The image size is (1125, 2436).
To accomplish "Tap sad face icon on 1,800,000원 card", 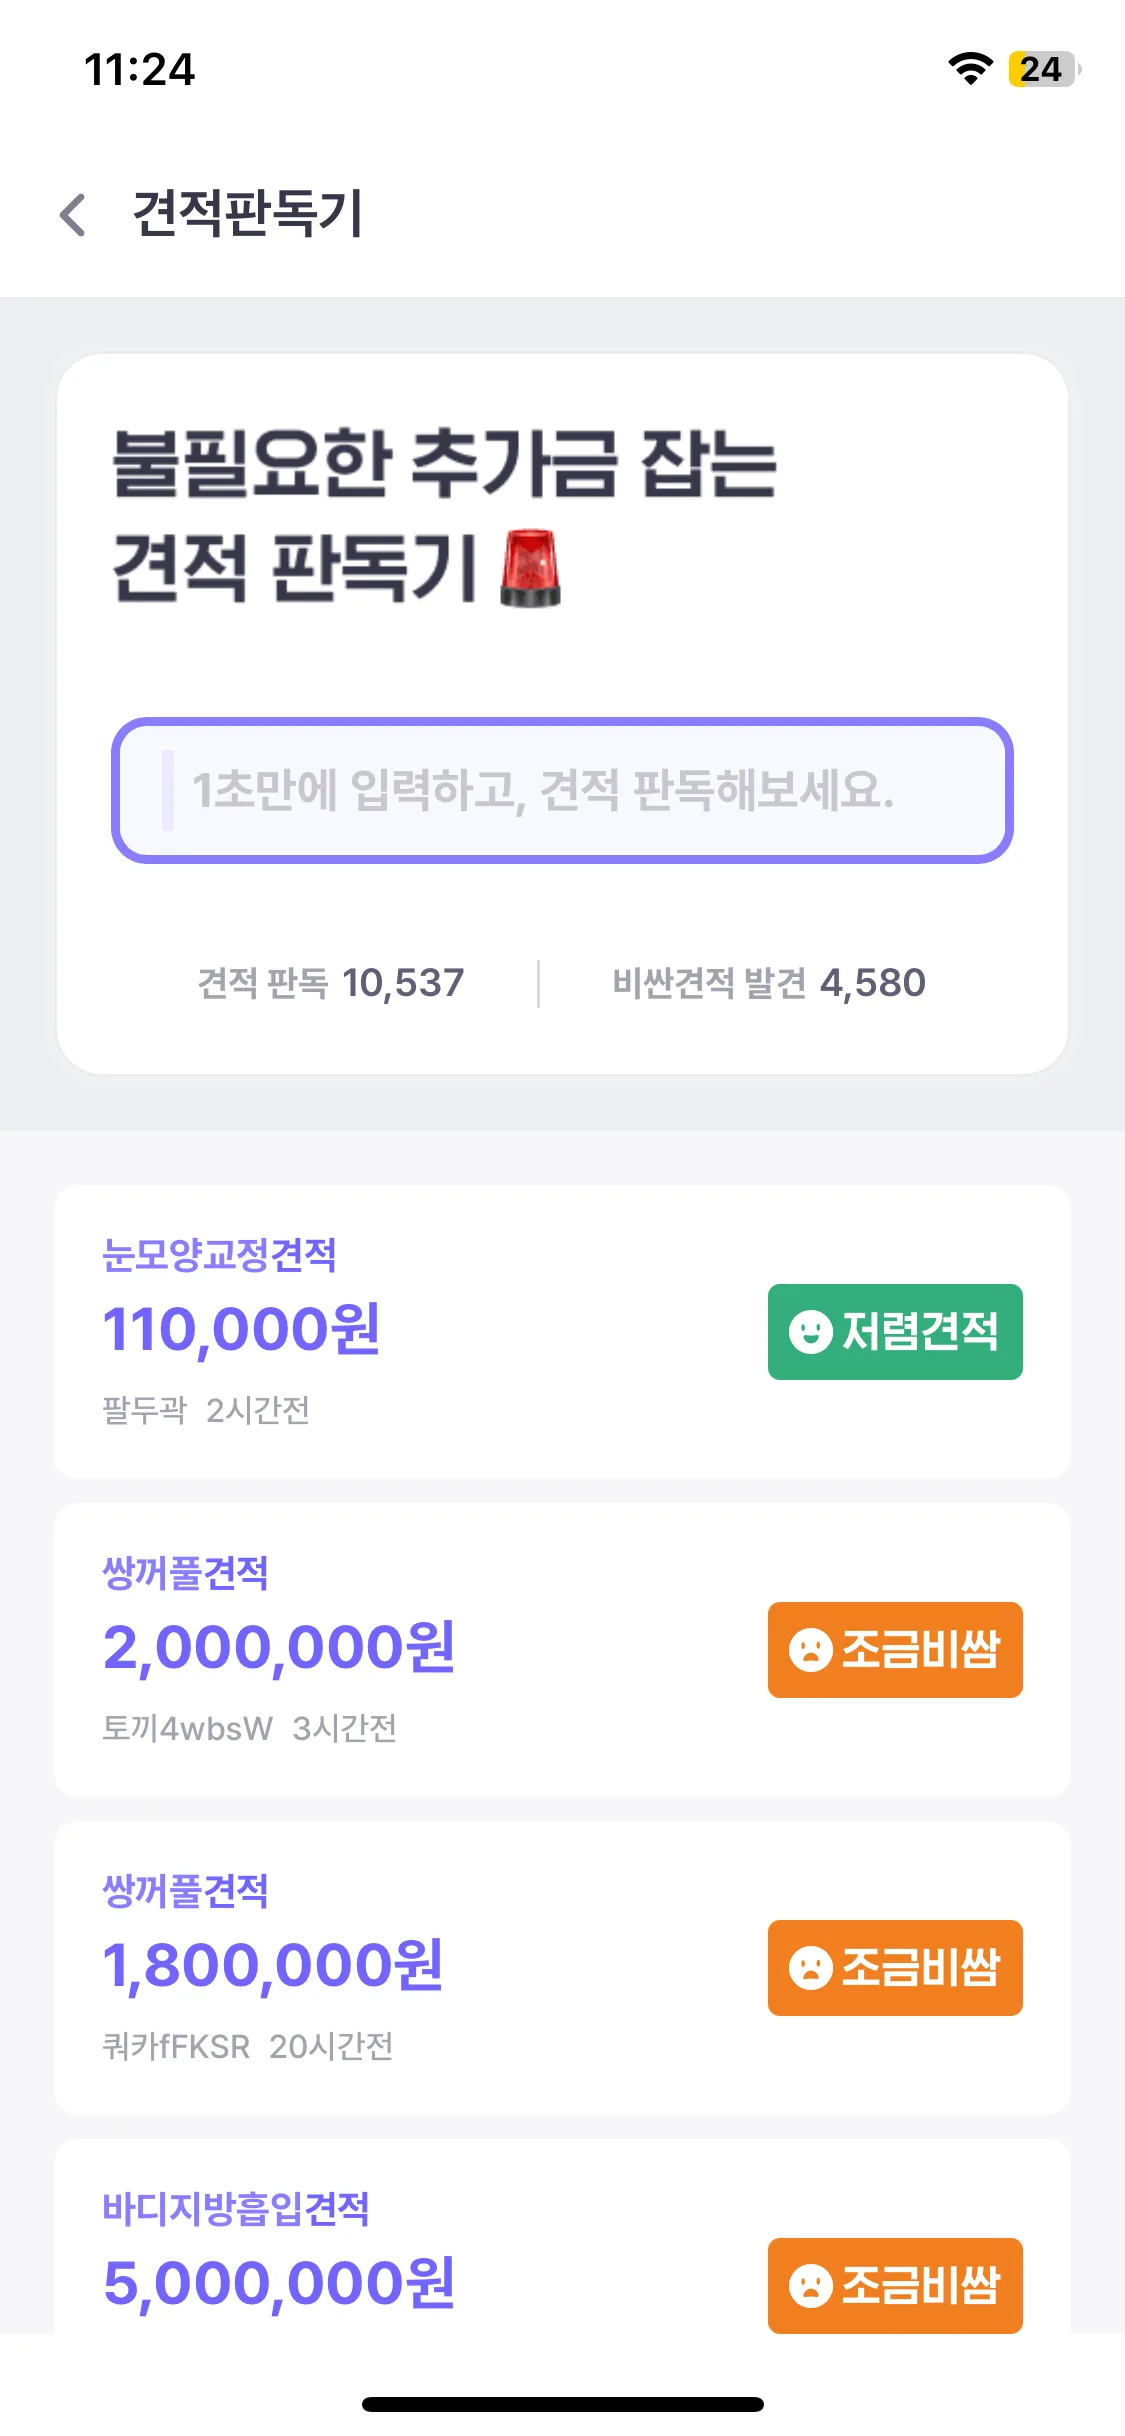I will coord(810,1968).
